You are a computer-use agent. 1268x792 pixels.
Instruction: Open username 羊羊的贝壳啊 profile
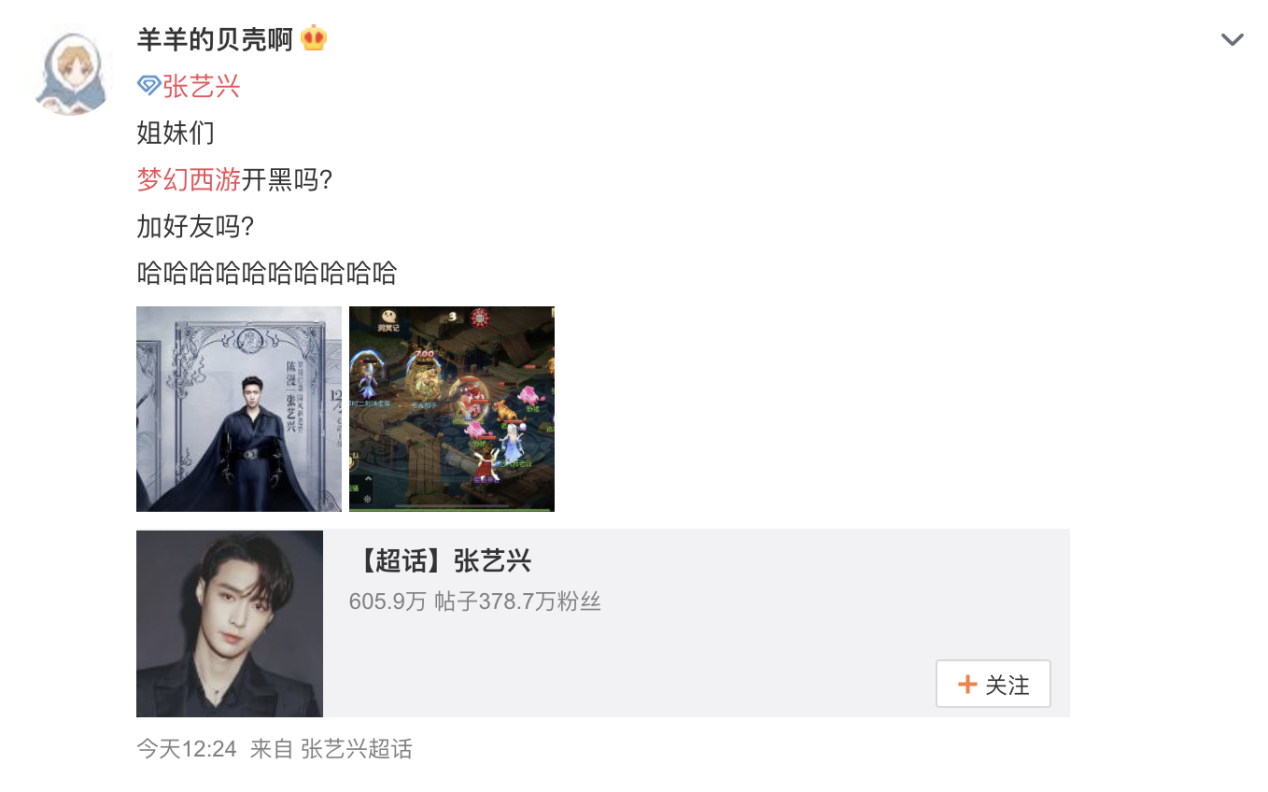point(215,39)
